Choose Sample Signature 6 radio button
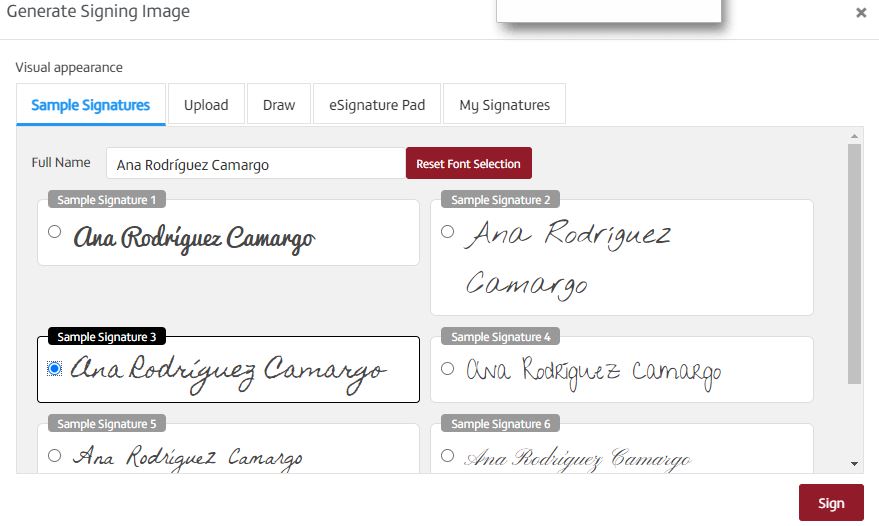879x526 pixels. point(448,456)
